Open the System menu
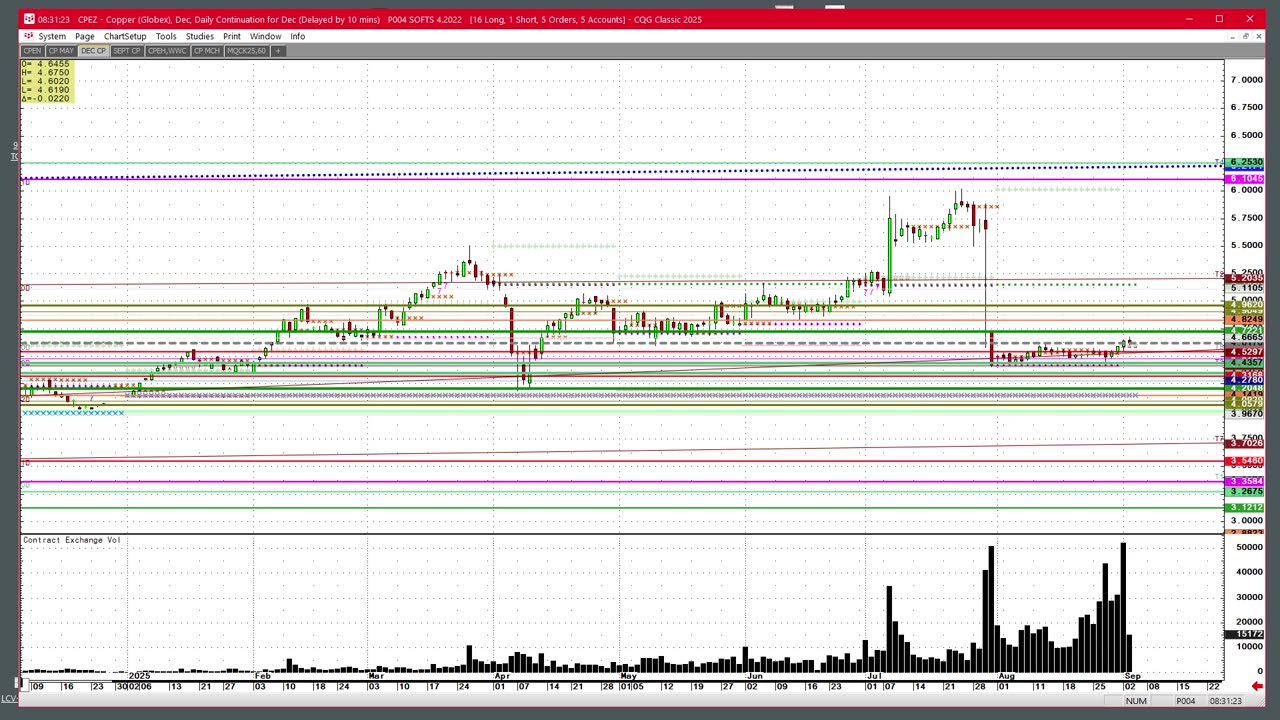This screenshot has width=1280, height=720. pyautogui.click(x=52, y=36)
